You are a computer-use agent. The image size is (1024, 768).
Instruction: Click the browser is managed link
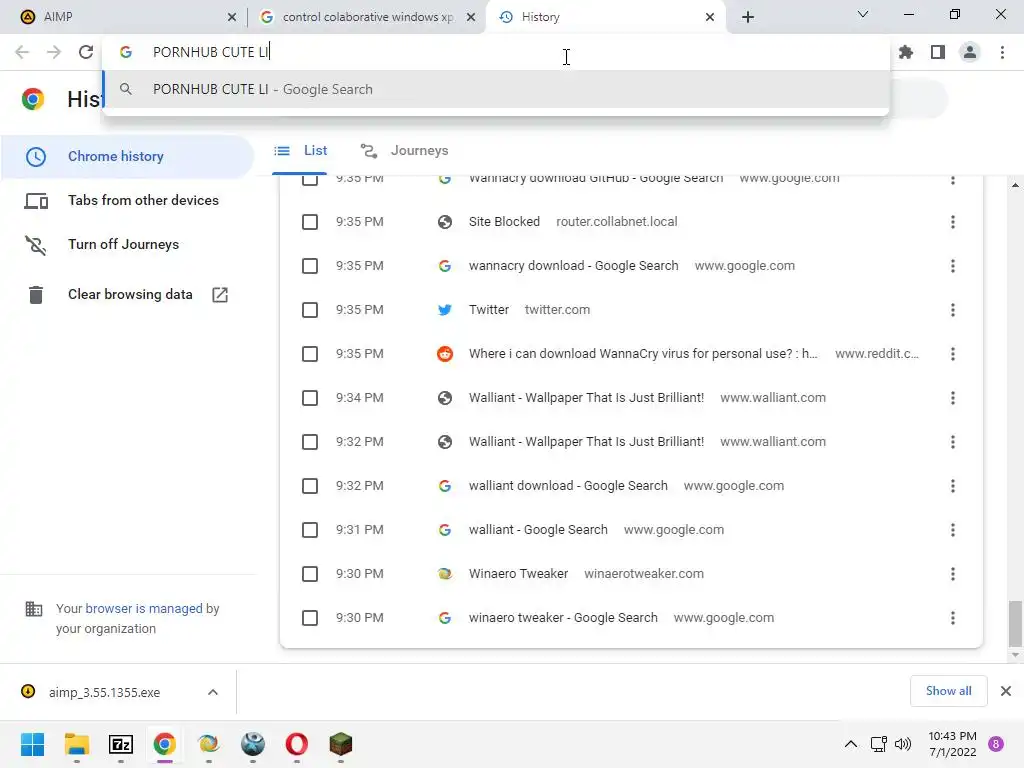click(144, 609)
